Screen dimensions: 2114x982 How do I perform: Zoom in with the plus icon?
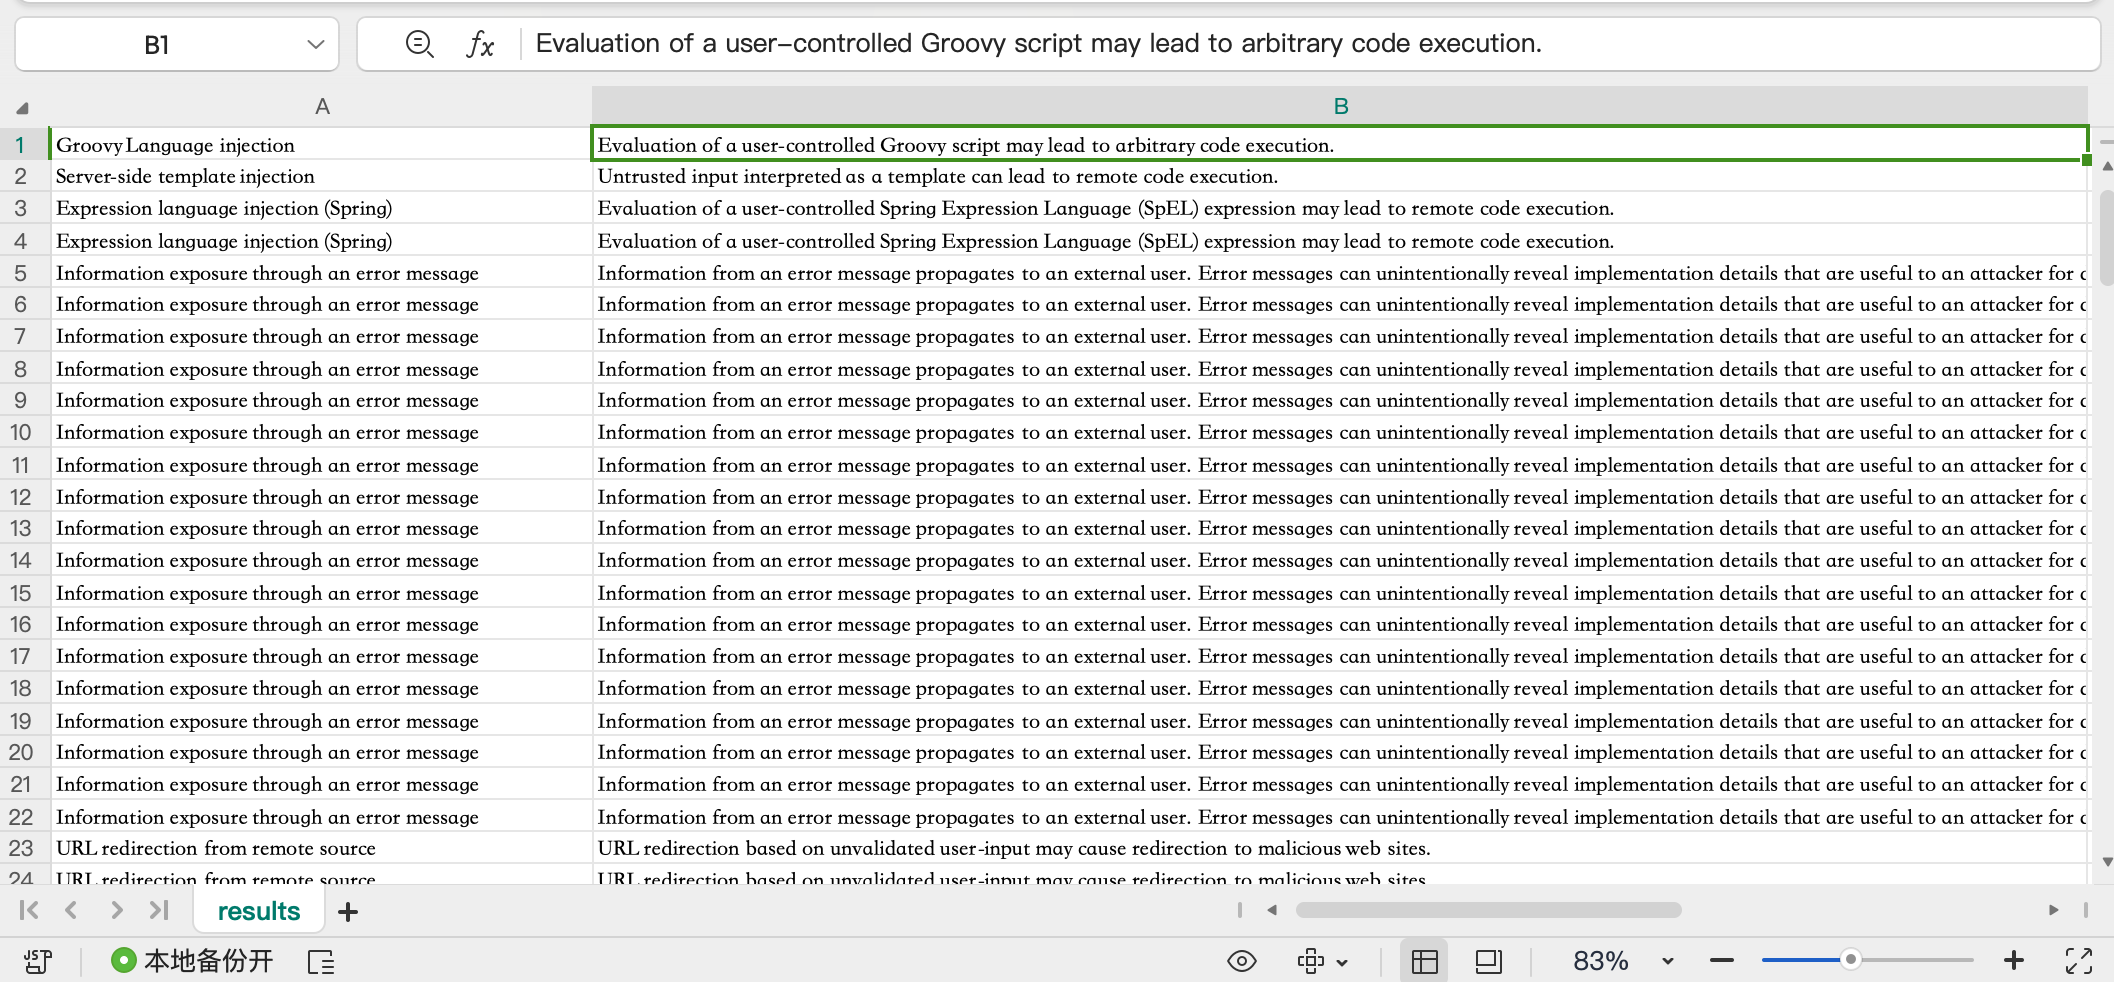2014,961
